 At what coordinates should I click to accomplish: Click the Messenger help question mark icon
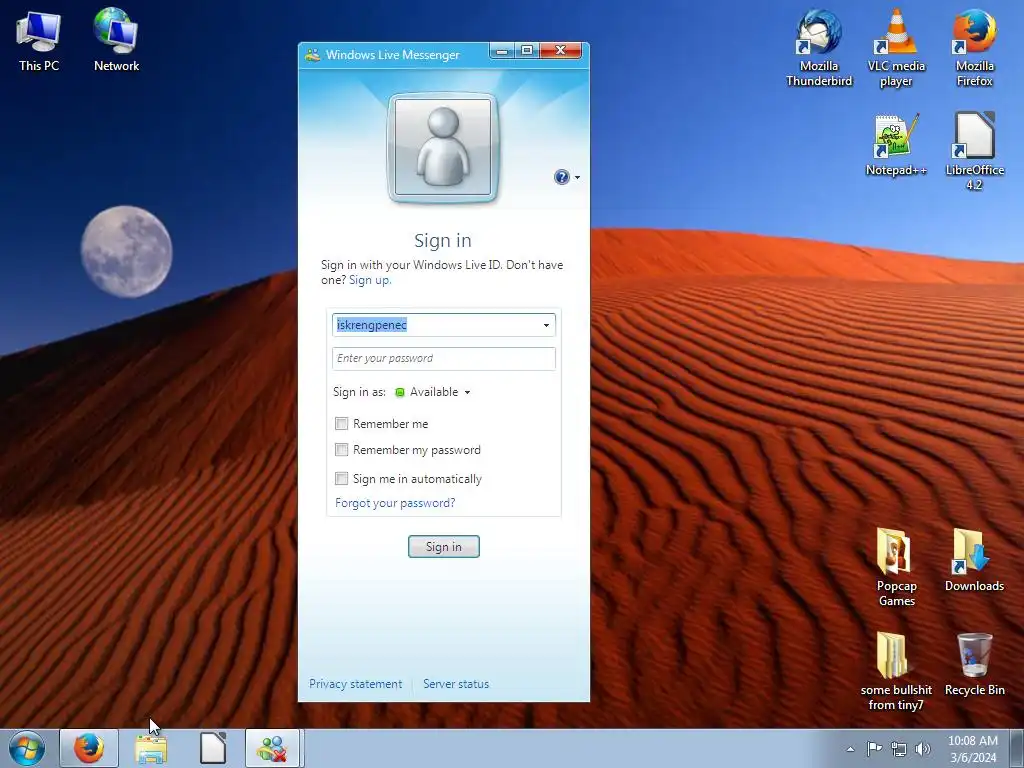click(x=562, y=177)
